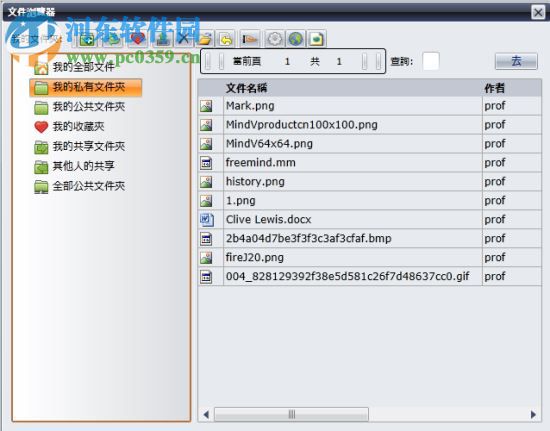Go to the next page in pager
This screenshot has height=431, width=550.
click(x=365, y=61)
